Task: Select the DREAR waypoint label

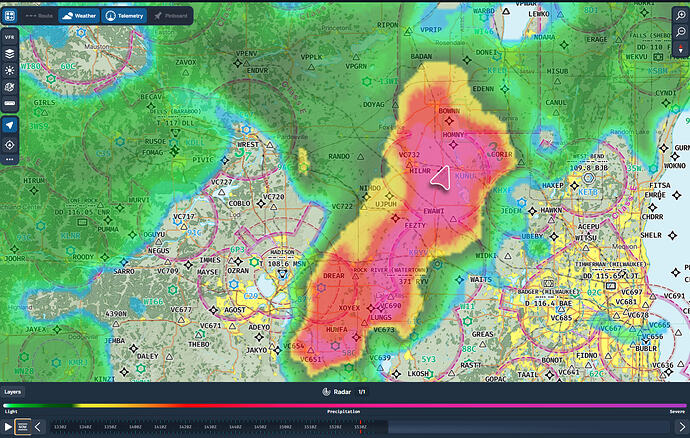Action: point(334,276)
